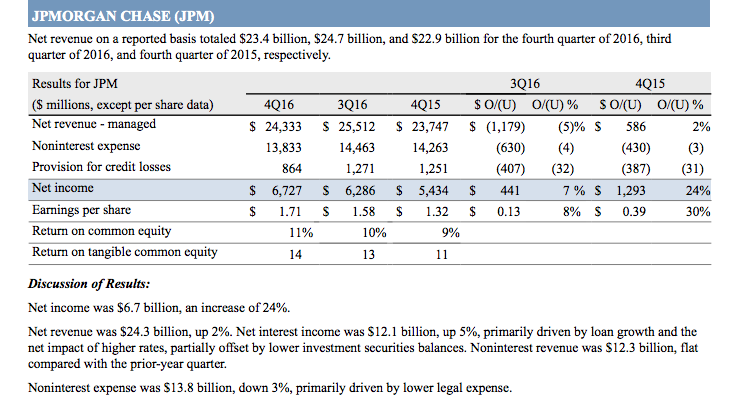This screenshot has height=400, width=740.
Task: Click provision for credit losses value 1,271
Action: pyautogui.click(x=360, y=169)
